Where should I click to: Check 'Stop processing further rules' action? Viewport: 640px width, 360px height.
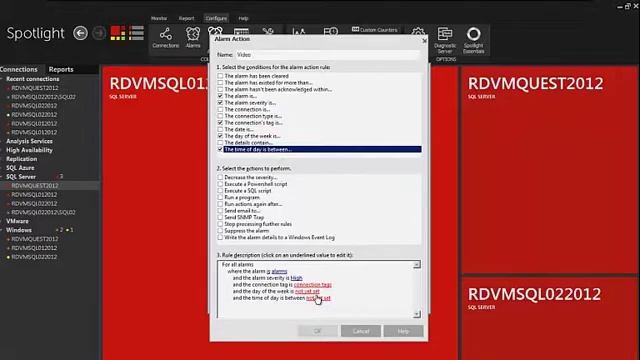coord(220,224)
